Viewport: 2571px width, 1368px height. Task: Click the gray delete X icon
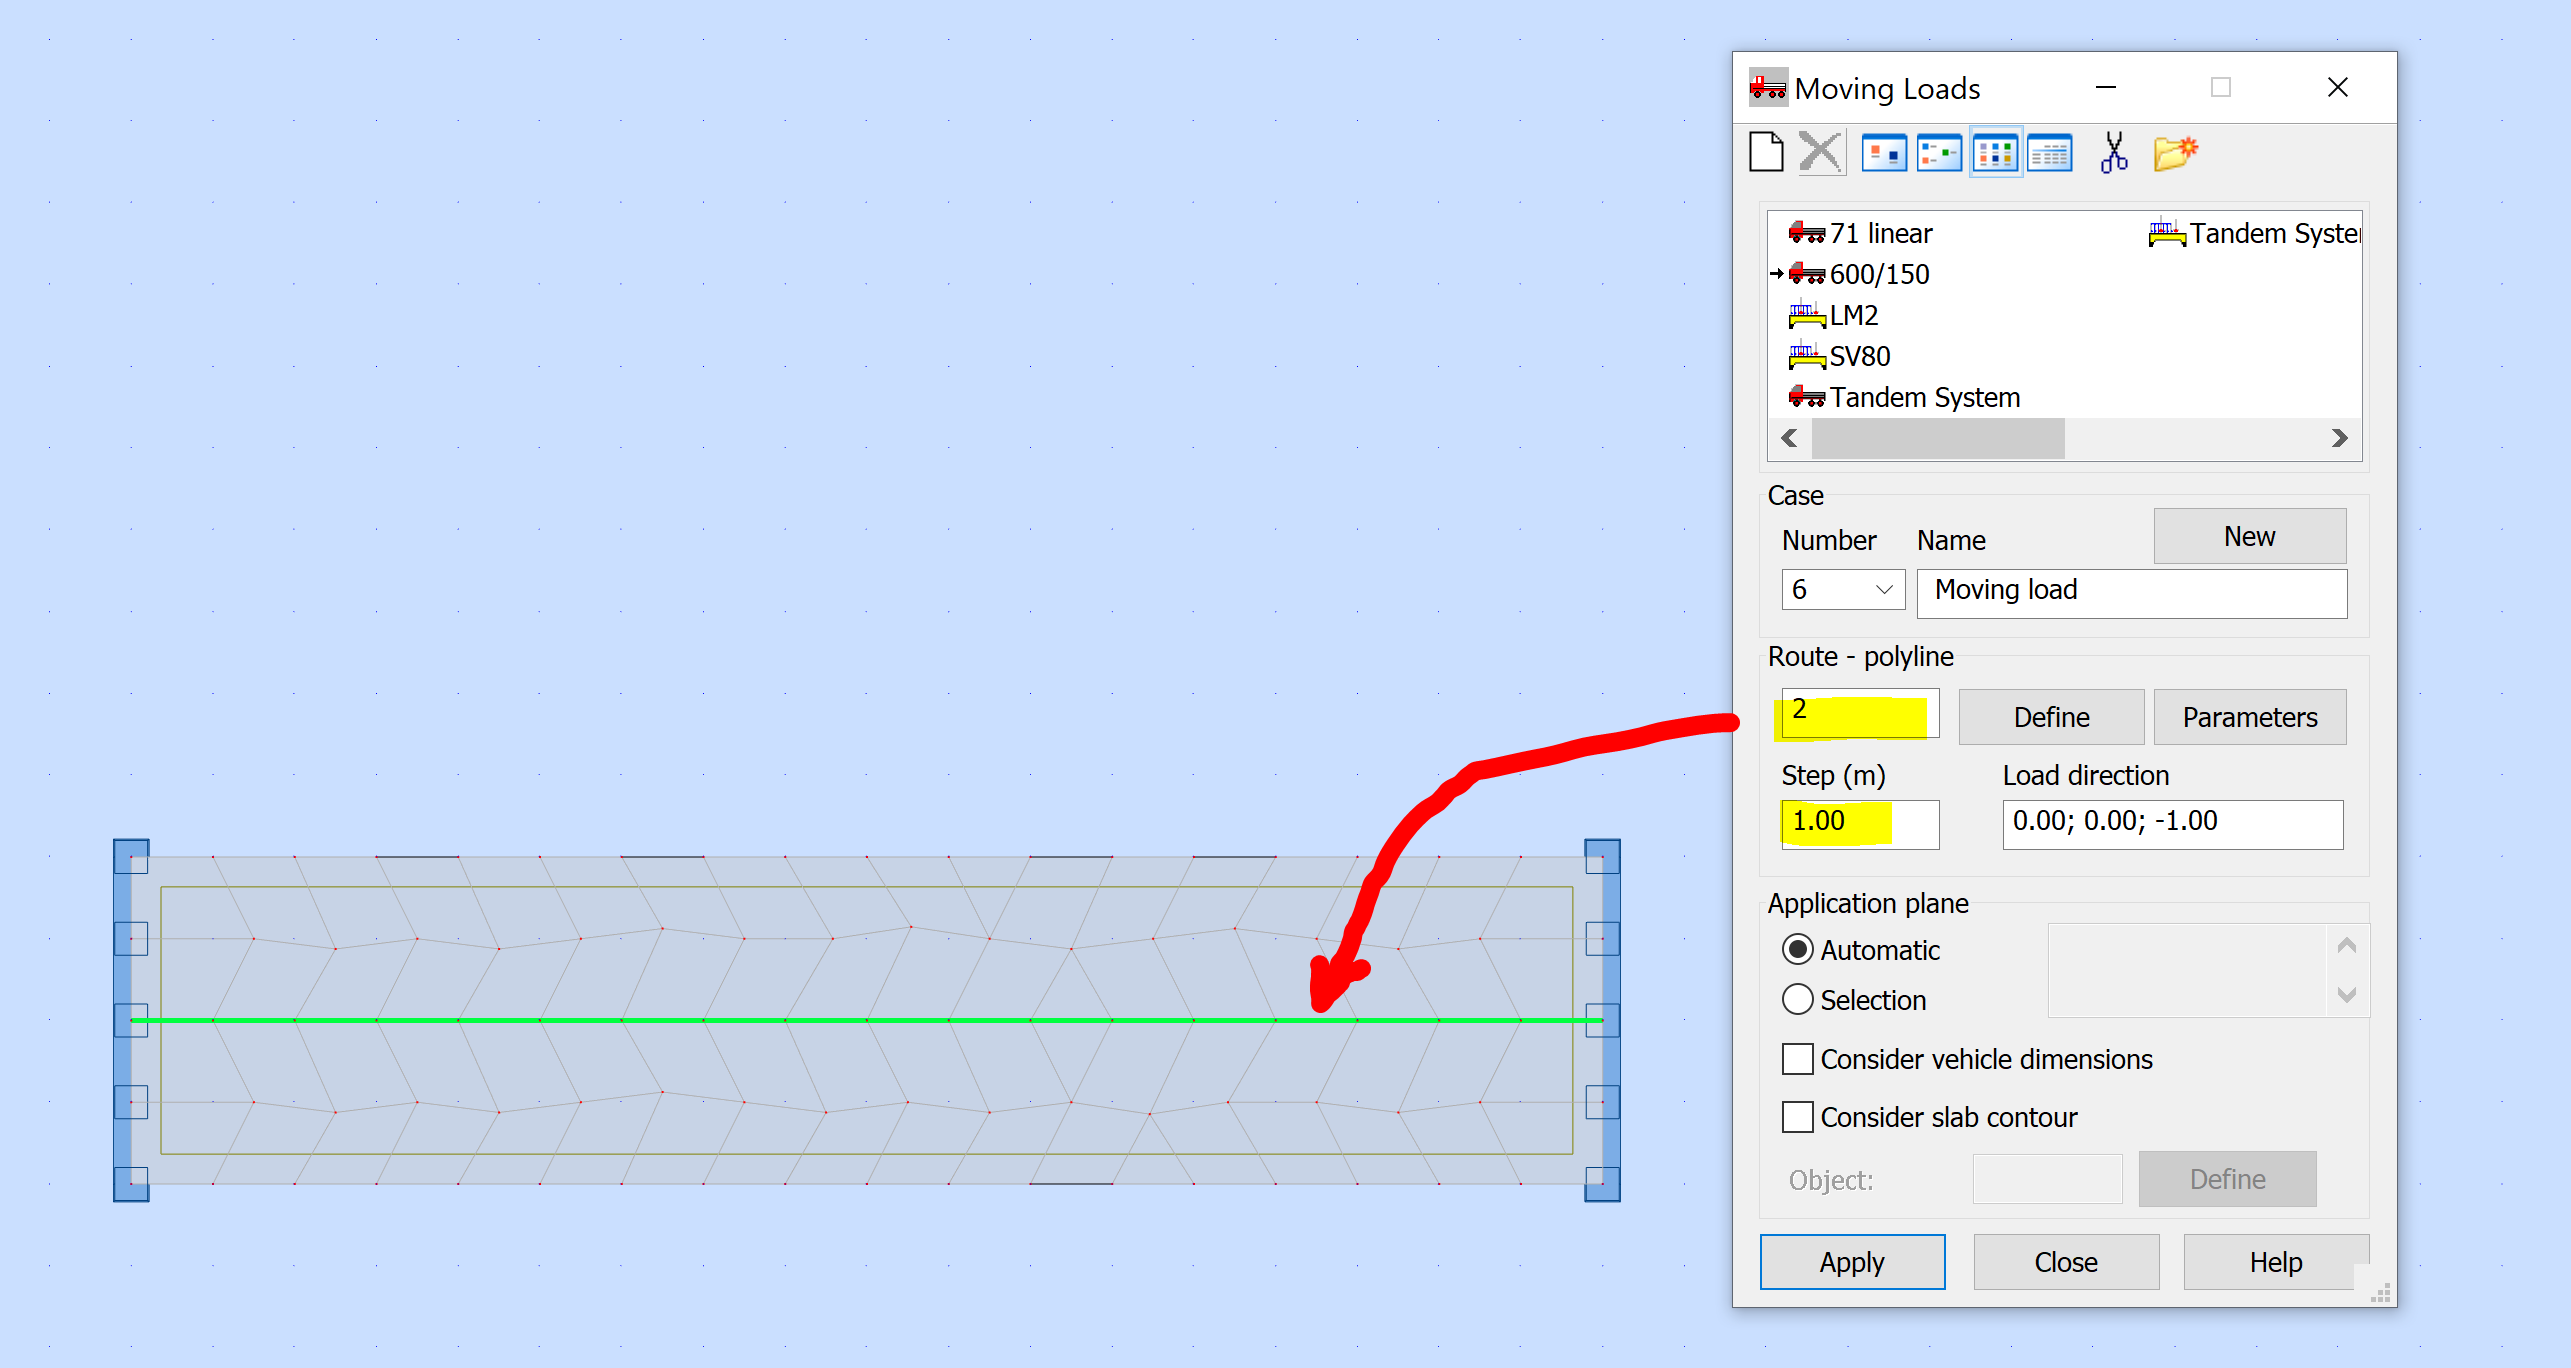[x=1820, y=153]
